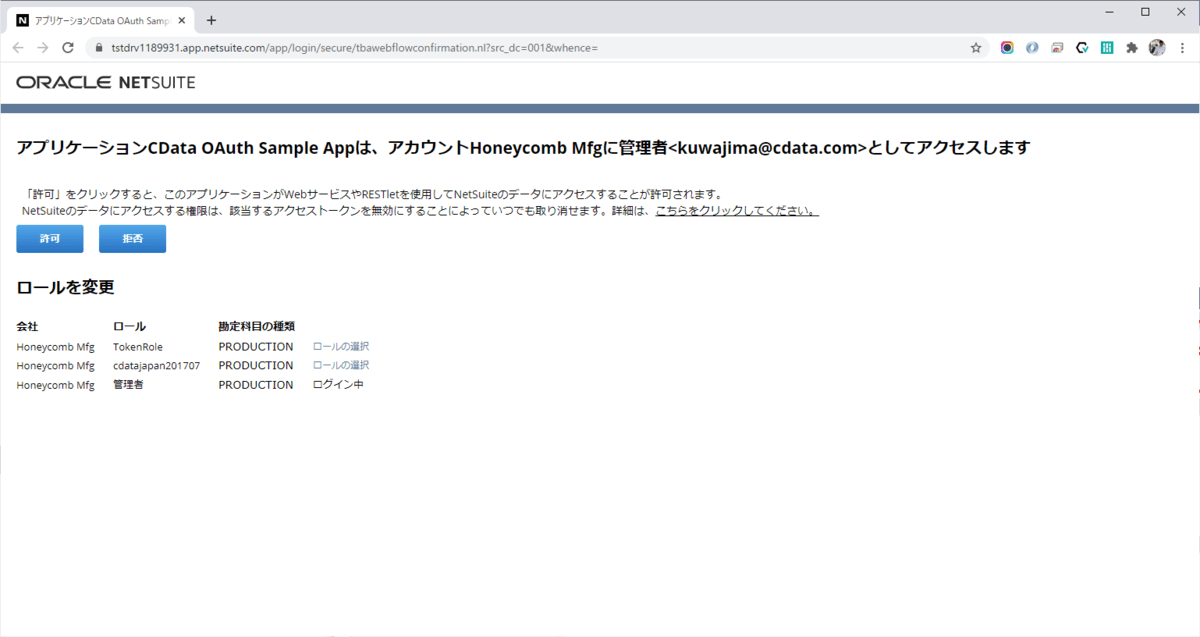This screenshot has width=1200, height=637.
Task: Maximize the Chrome window
Action: (1145, 12)
